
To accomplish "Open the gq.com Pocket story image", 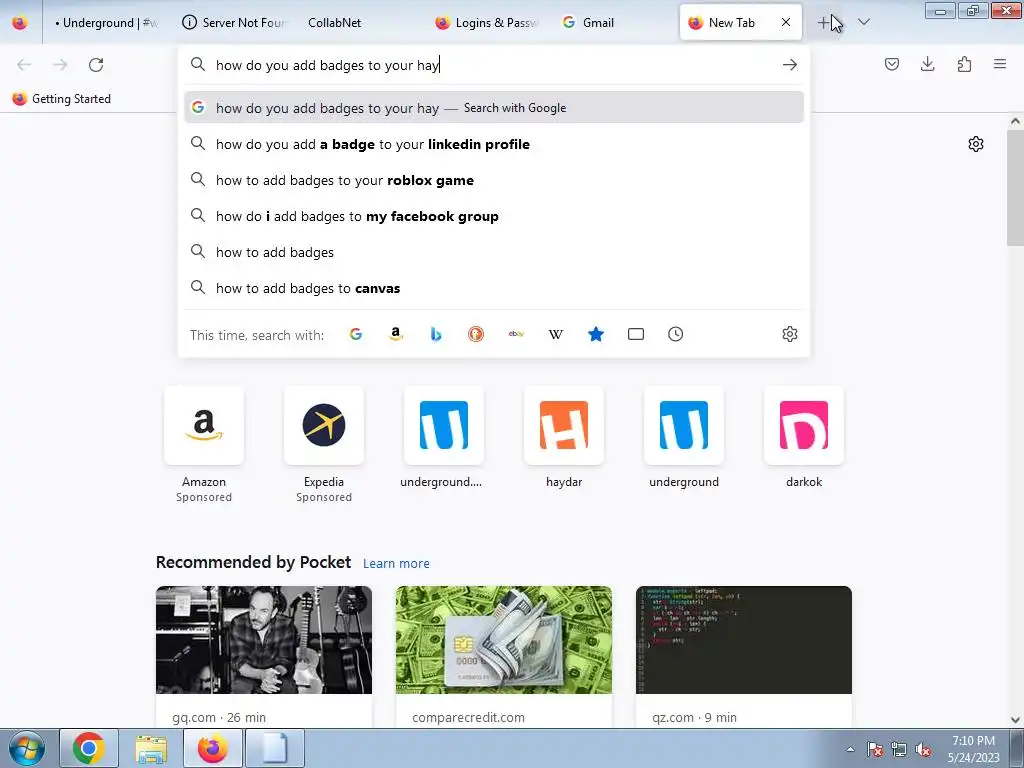I will (x=264, y=640).
